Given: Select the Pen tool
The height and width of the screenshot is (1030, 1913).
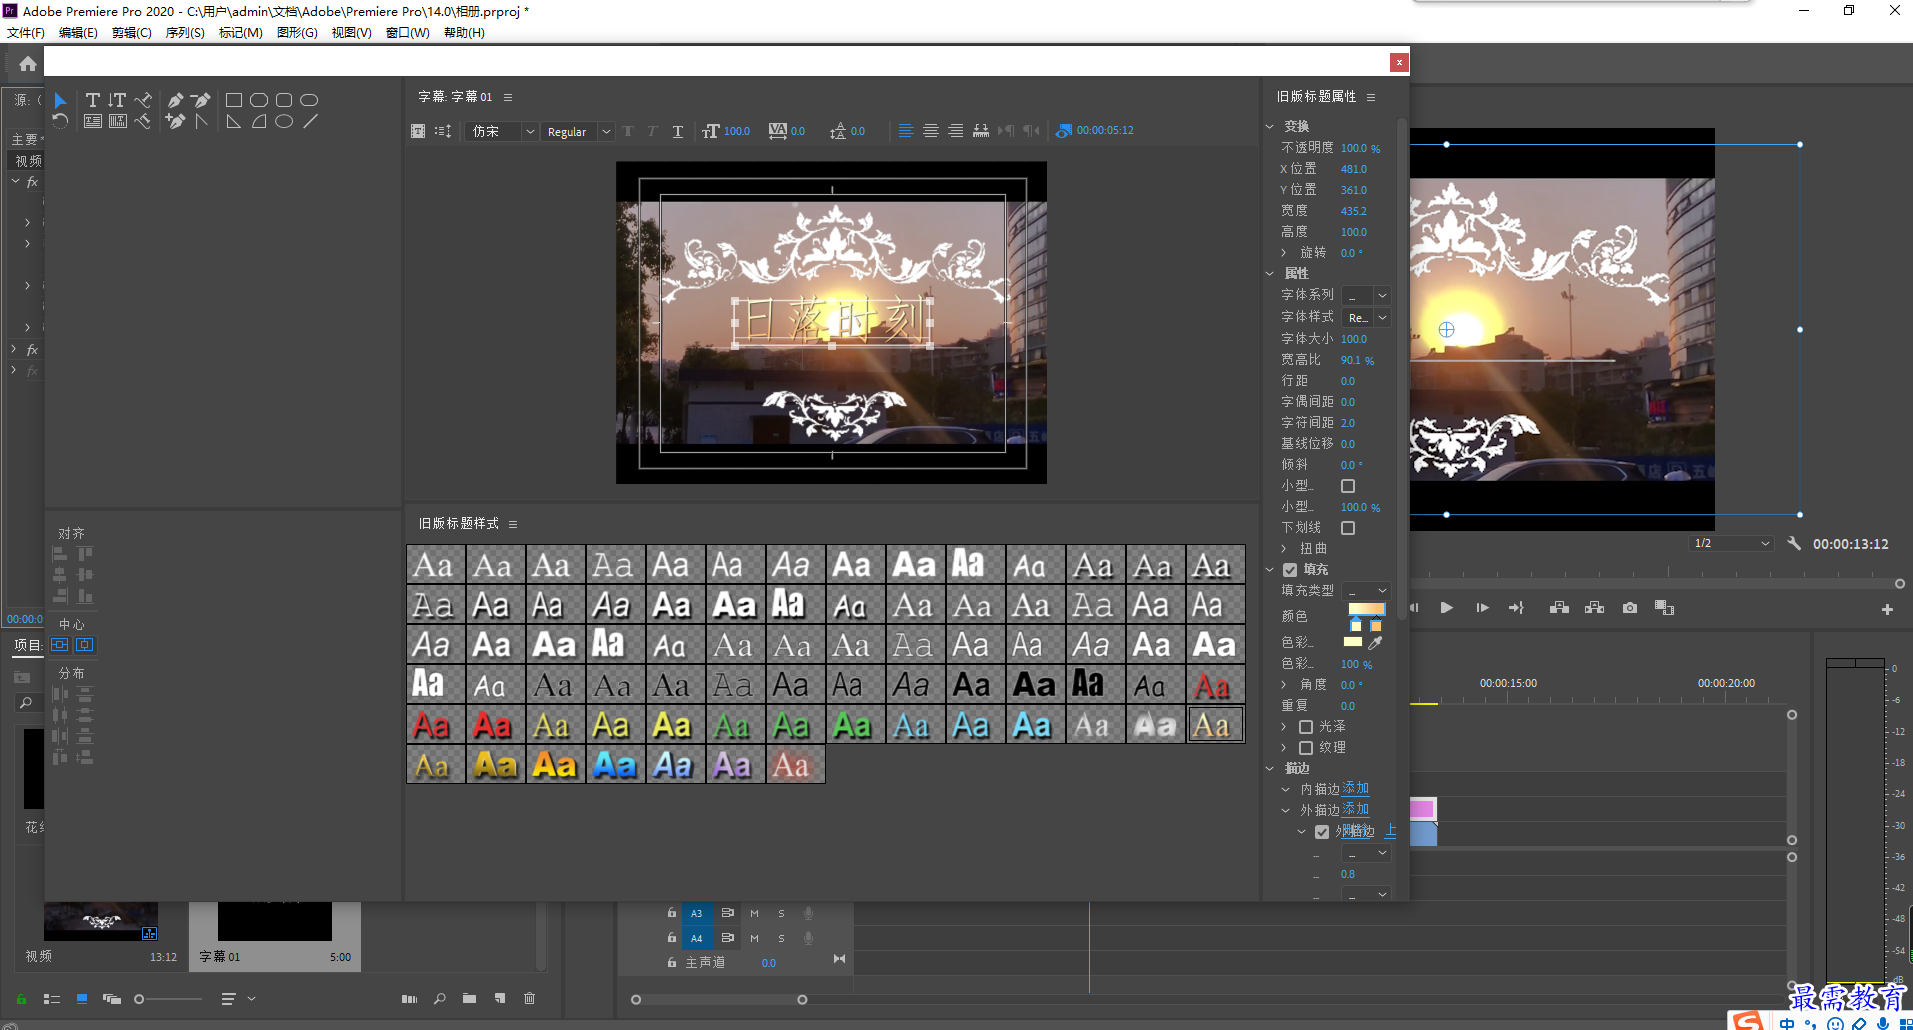Looking at the screenshot, I should coord(175,100).
